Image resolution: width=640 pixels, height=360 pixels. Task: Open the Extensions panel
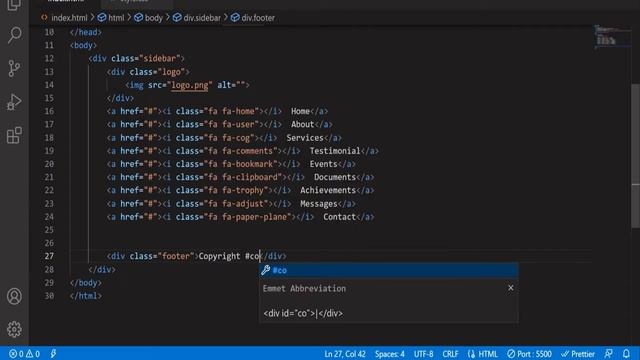(14, 135)
